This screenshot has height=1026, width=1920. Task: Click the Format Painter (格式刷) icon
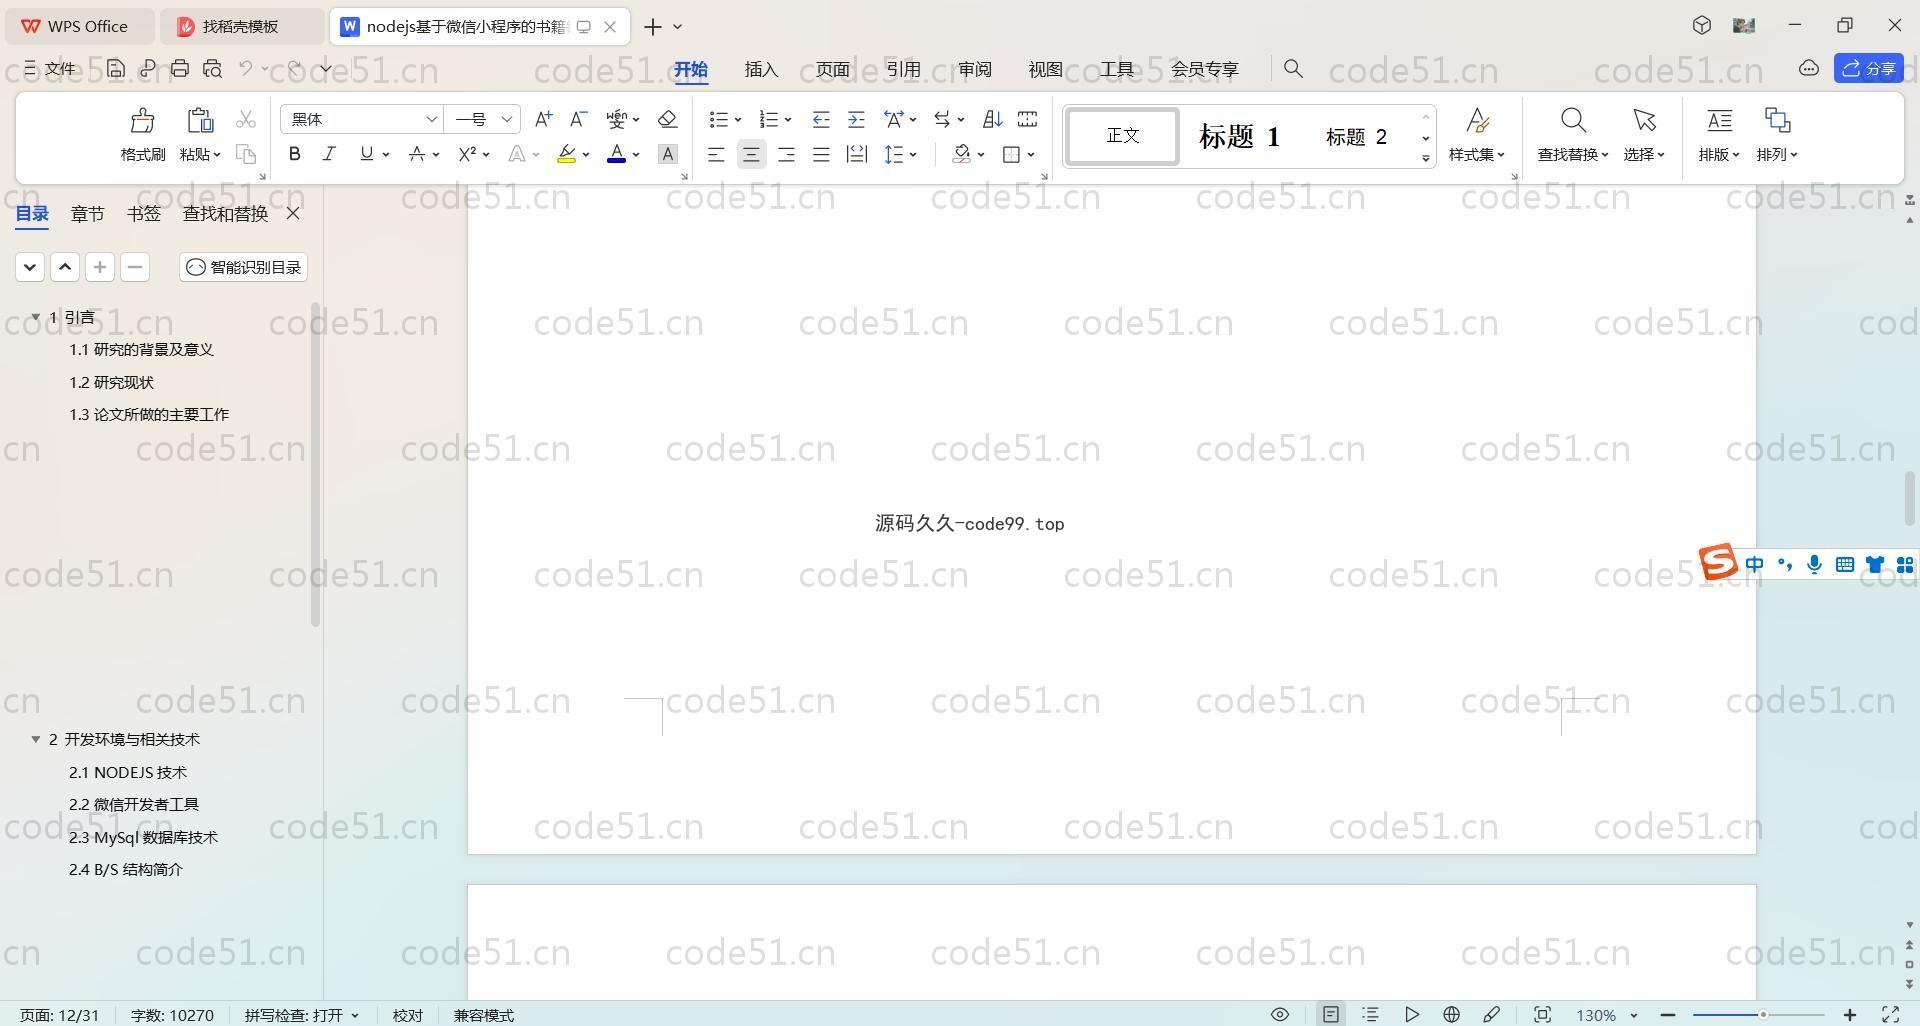tap(142, 121)
